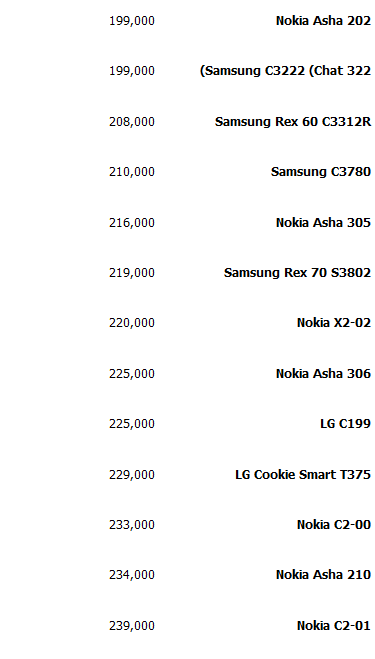Viewport: 375px width, 659px height.
Task: Select Samsung Rex 70 S3802 entry
Action: 297,273
